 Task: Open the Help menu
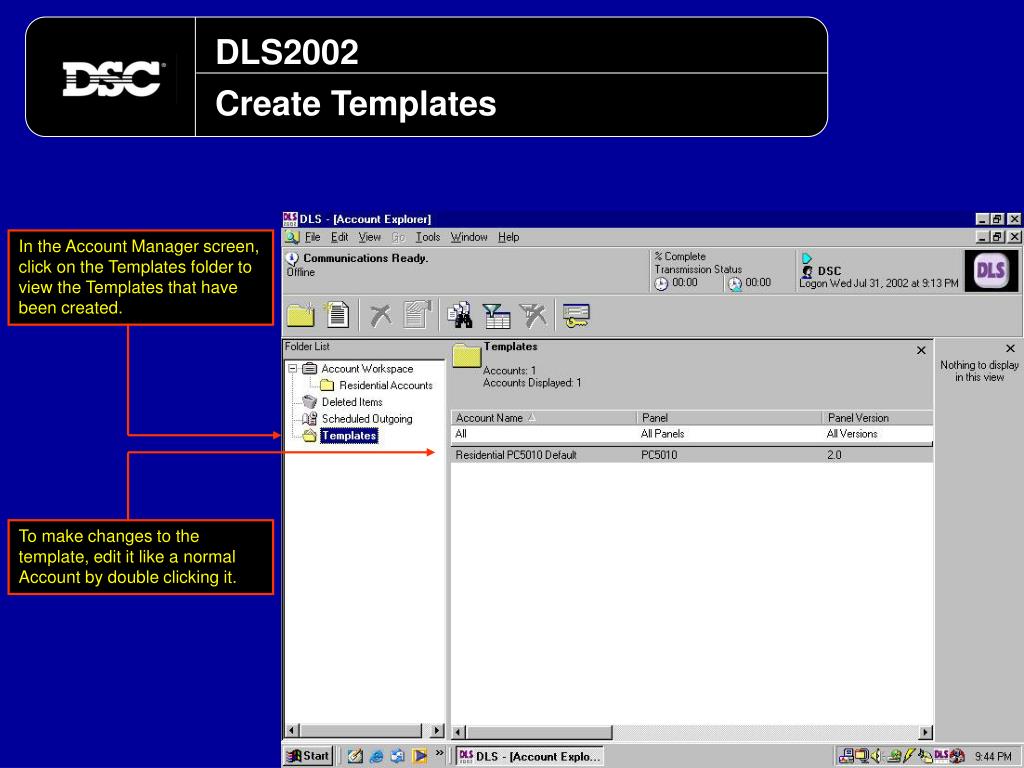coord(509,237)
